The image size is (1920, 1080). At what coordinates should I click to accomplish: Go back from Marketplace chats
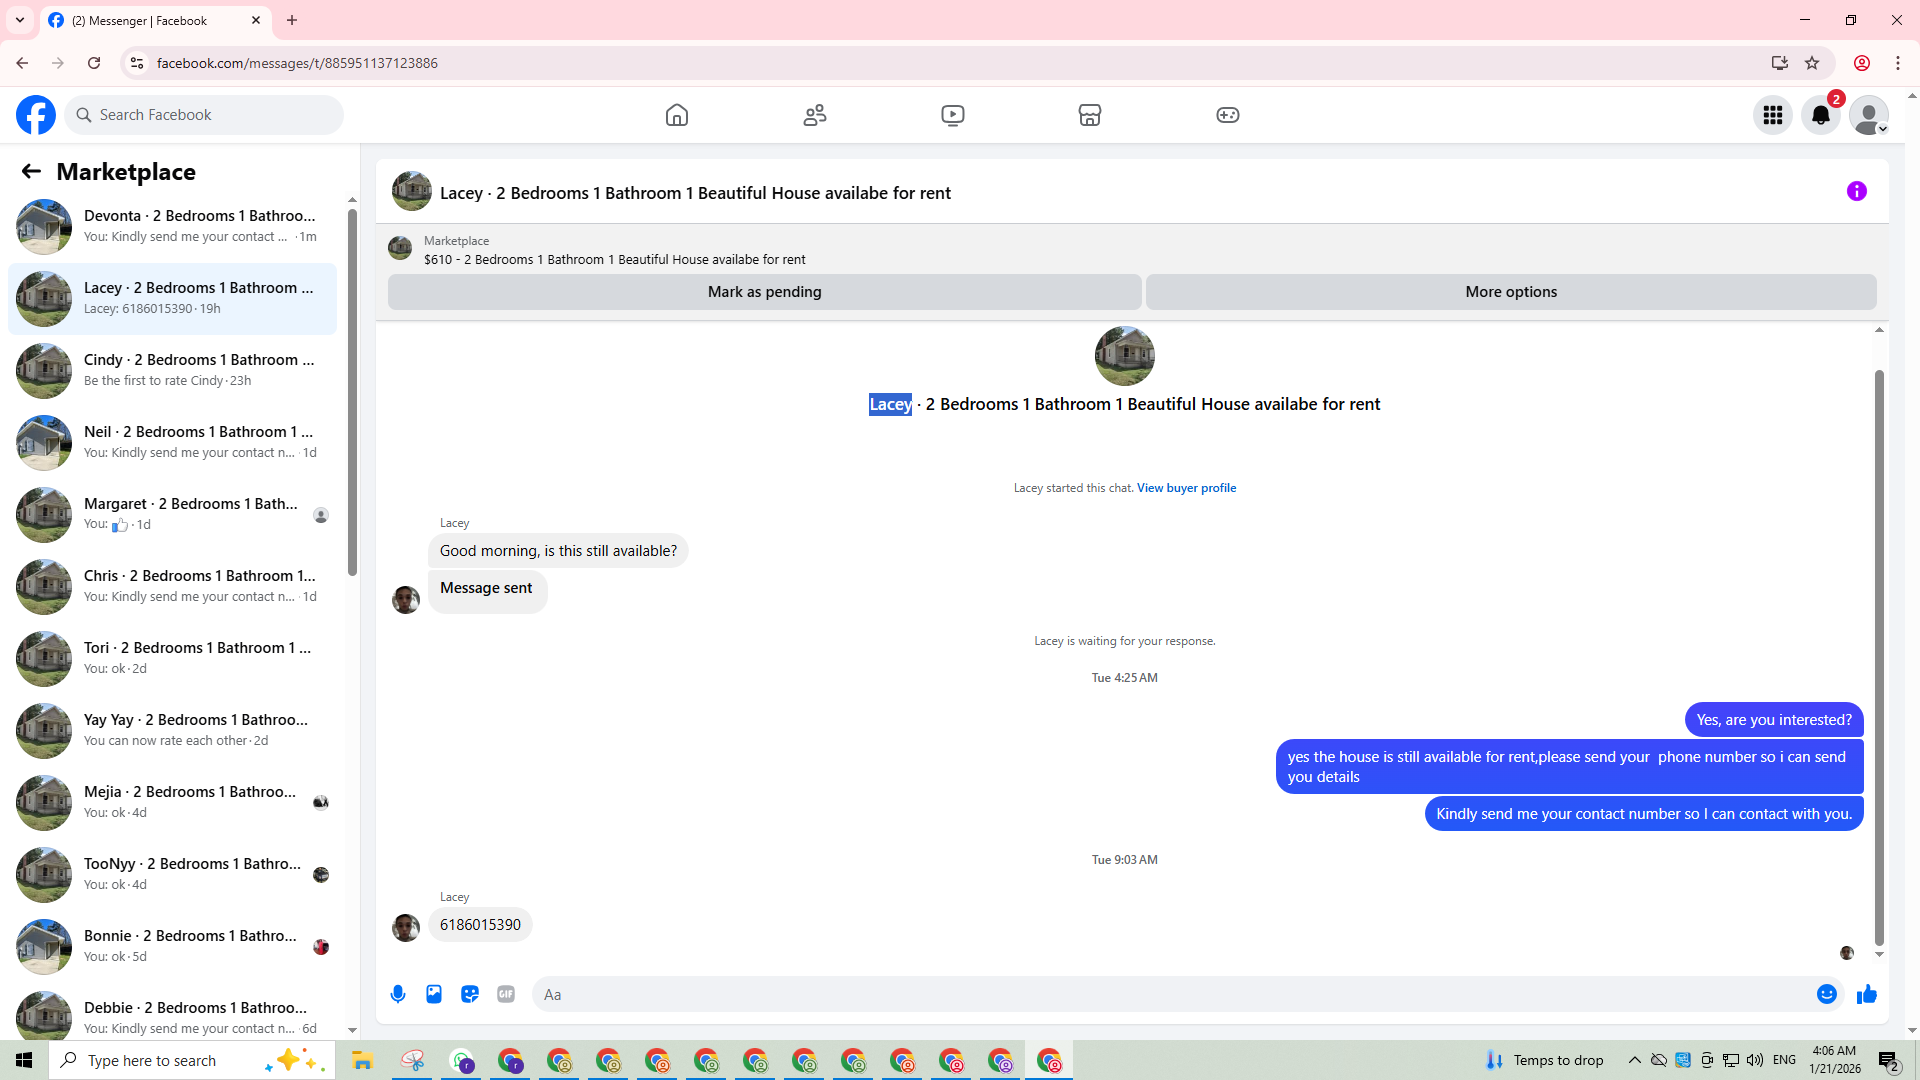(31, 171)
